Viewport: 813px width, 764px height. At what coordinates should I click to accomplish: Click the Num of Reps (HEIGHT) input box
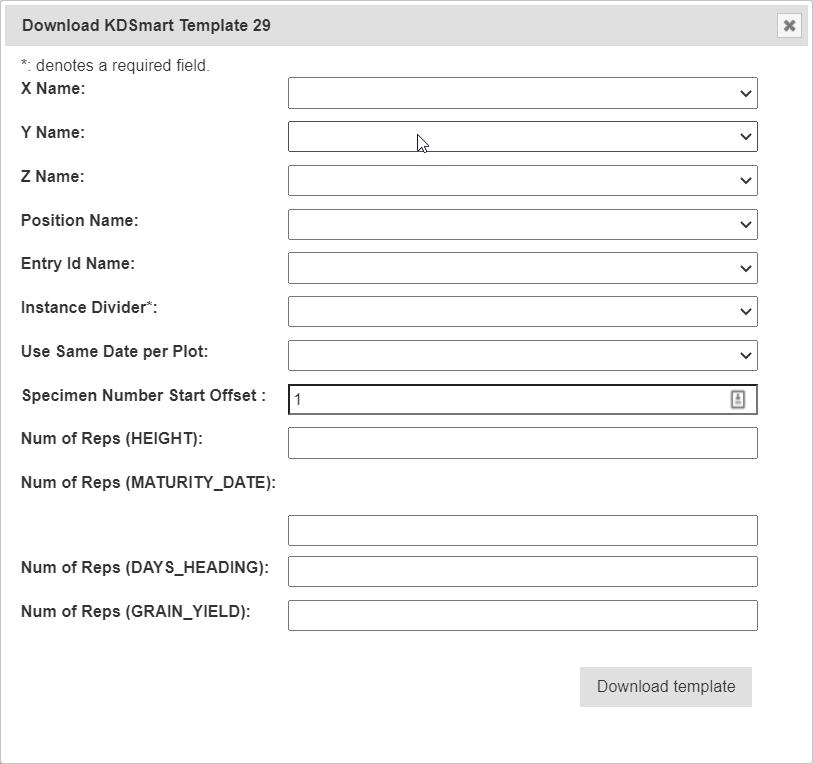(x=522, y=443)
